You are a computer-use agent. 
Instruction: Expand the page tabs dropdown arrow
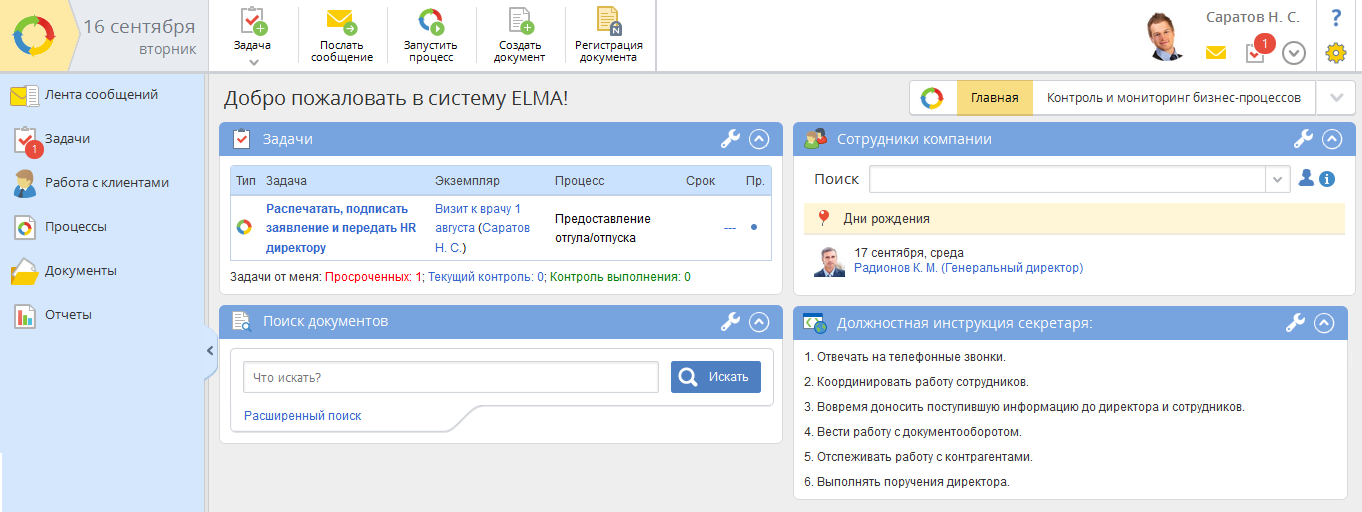[x=1336, y=98]
